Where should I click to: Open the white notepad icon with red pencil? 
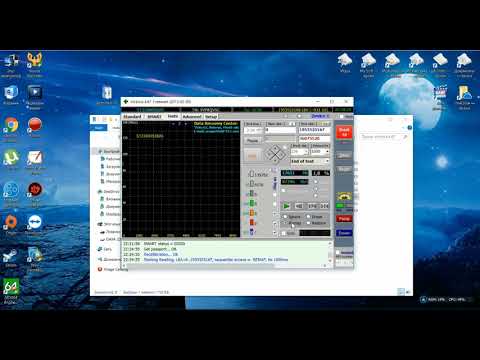pos(35,158)
